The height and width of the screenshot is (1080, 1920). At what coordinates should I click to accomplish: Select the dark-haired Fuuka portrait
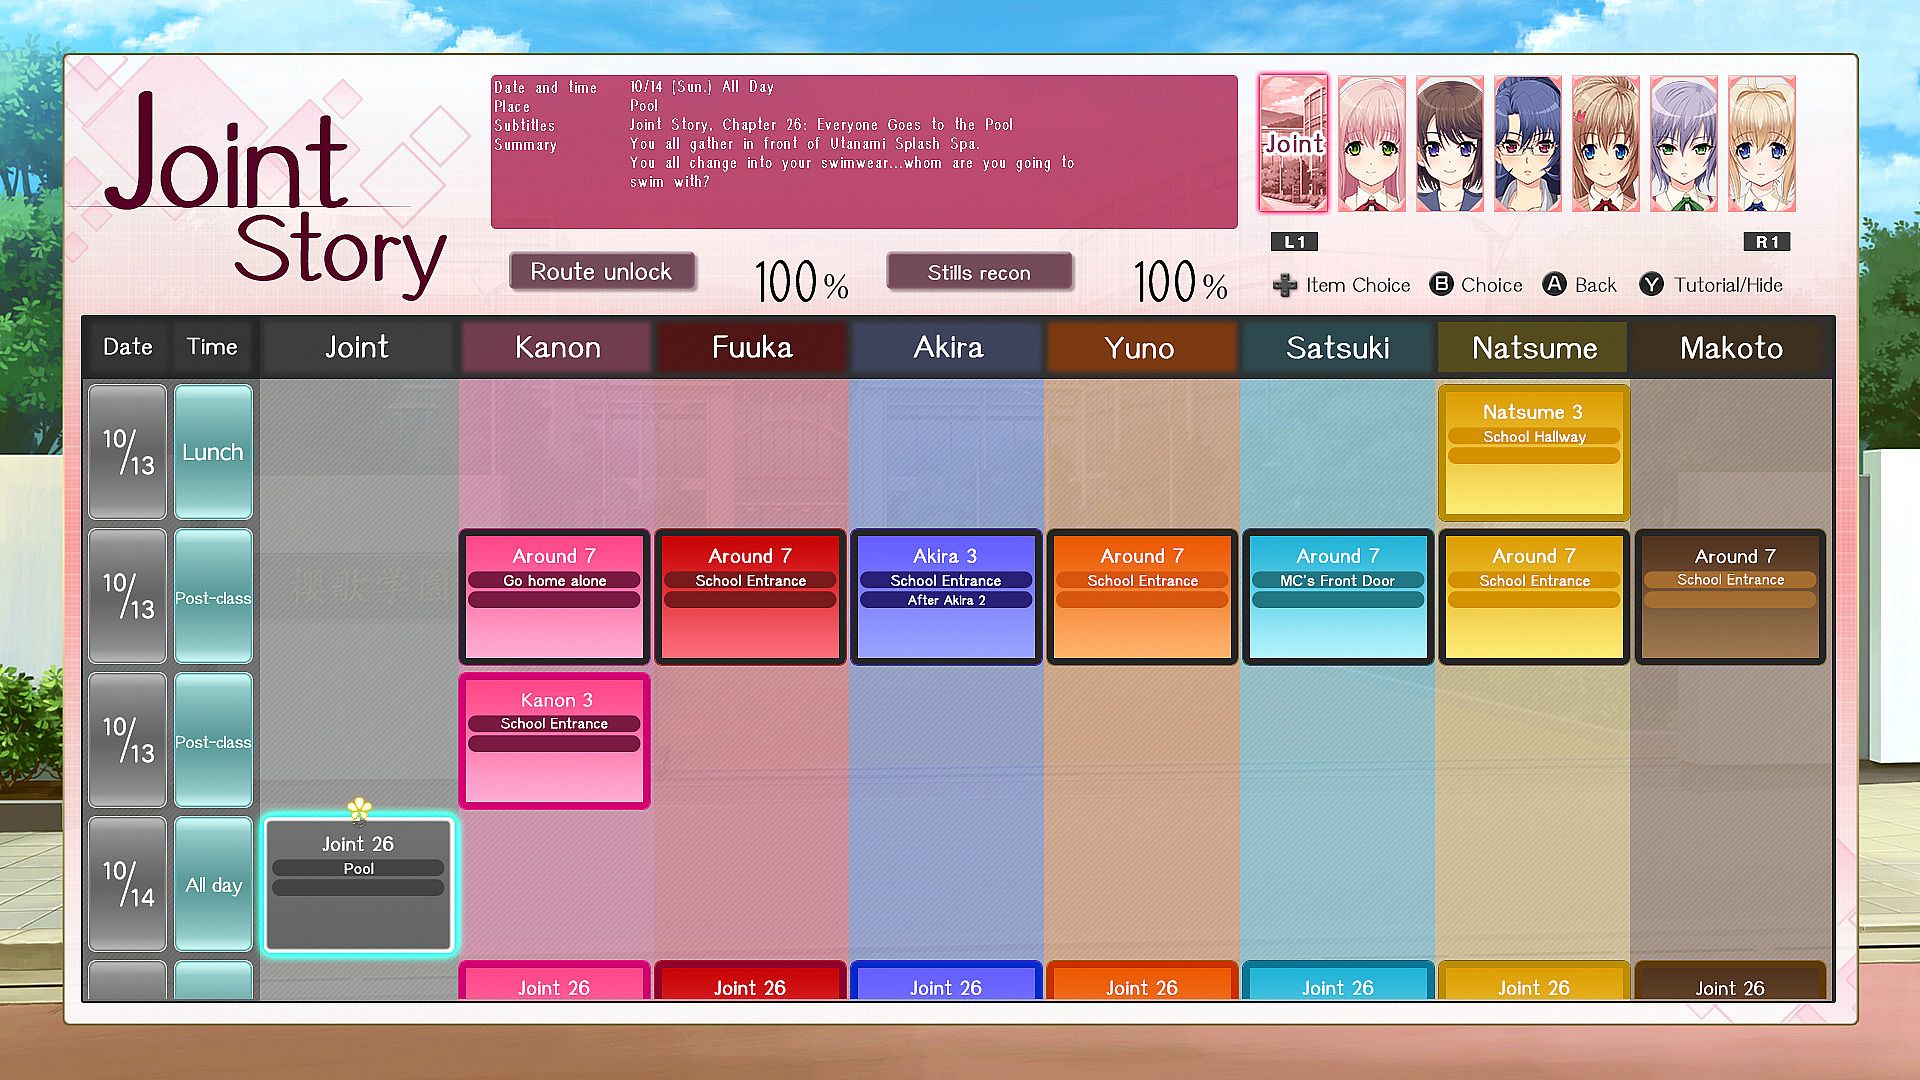click(1449, 143)
